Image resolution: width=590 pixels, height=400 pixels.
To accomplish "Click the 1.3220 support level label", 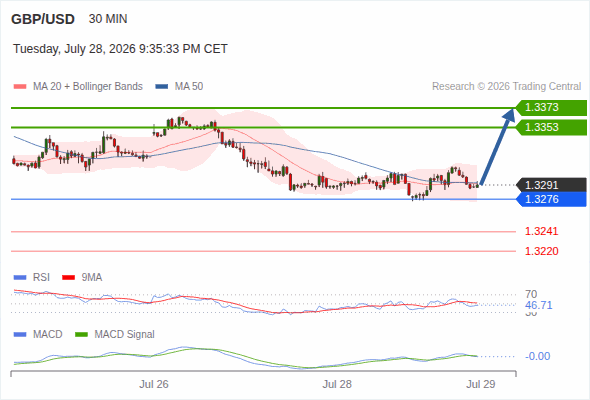I will (541, 251).
